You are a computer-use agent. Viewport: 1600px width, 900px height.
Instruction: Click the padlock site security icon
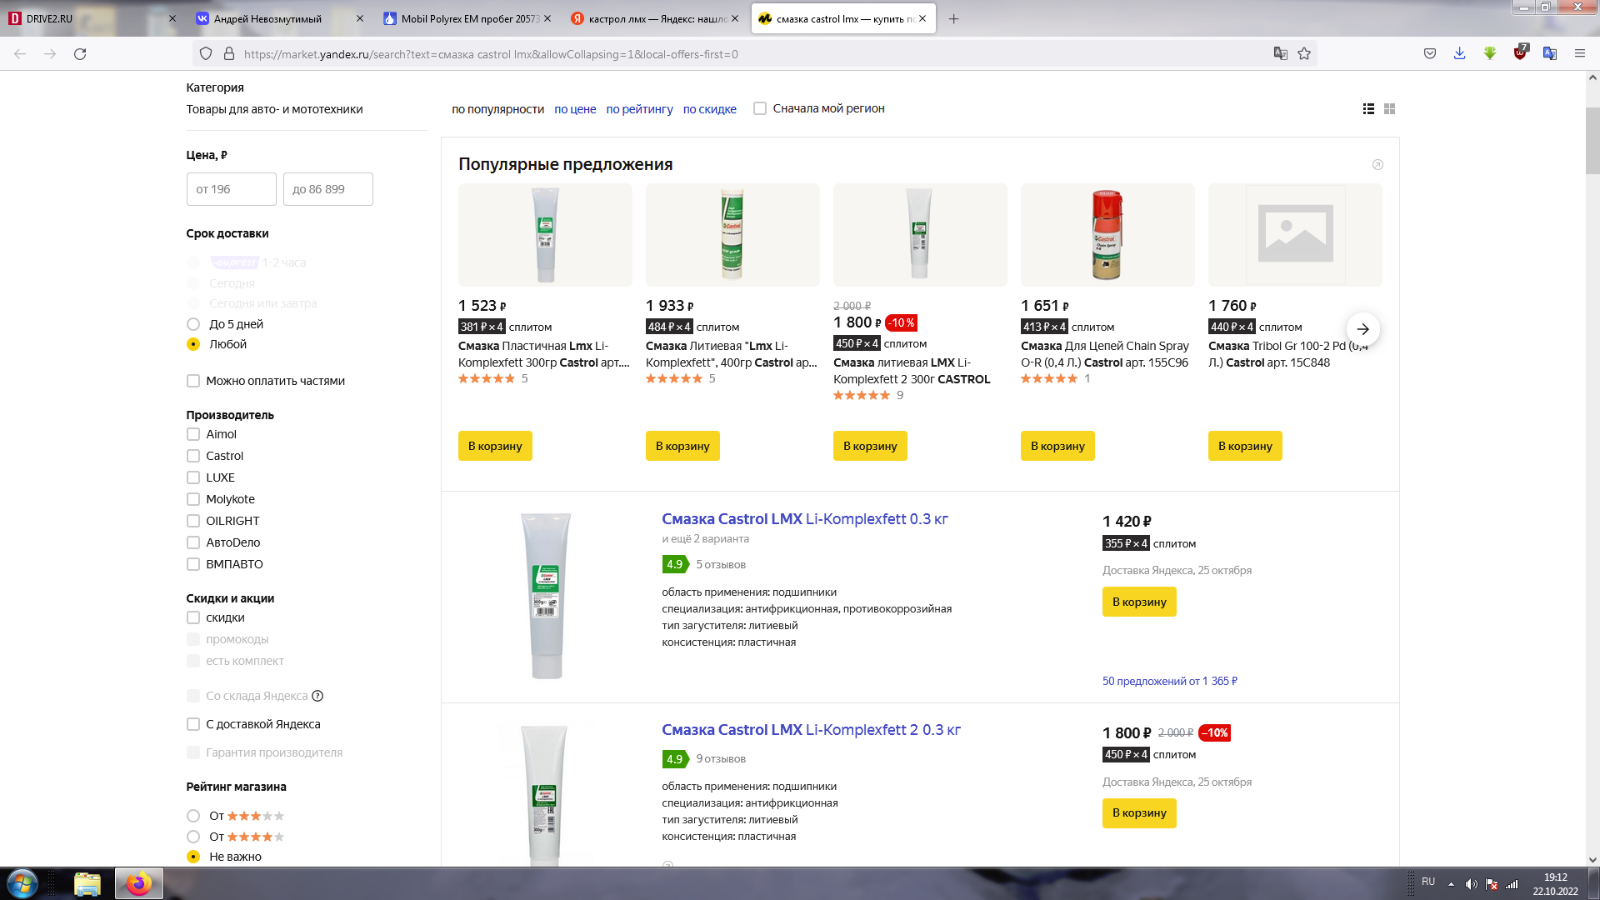pyautogui.click(x=229, y=54)
